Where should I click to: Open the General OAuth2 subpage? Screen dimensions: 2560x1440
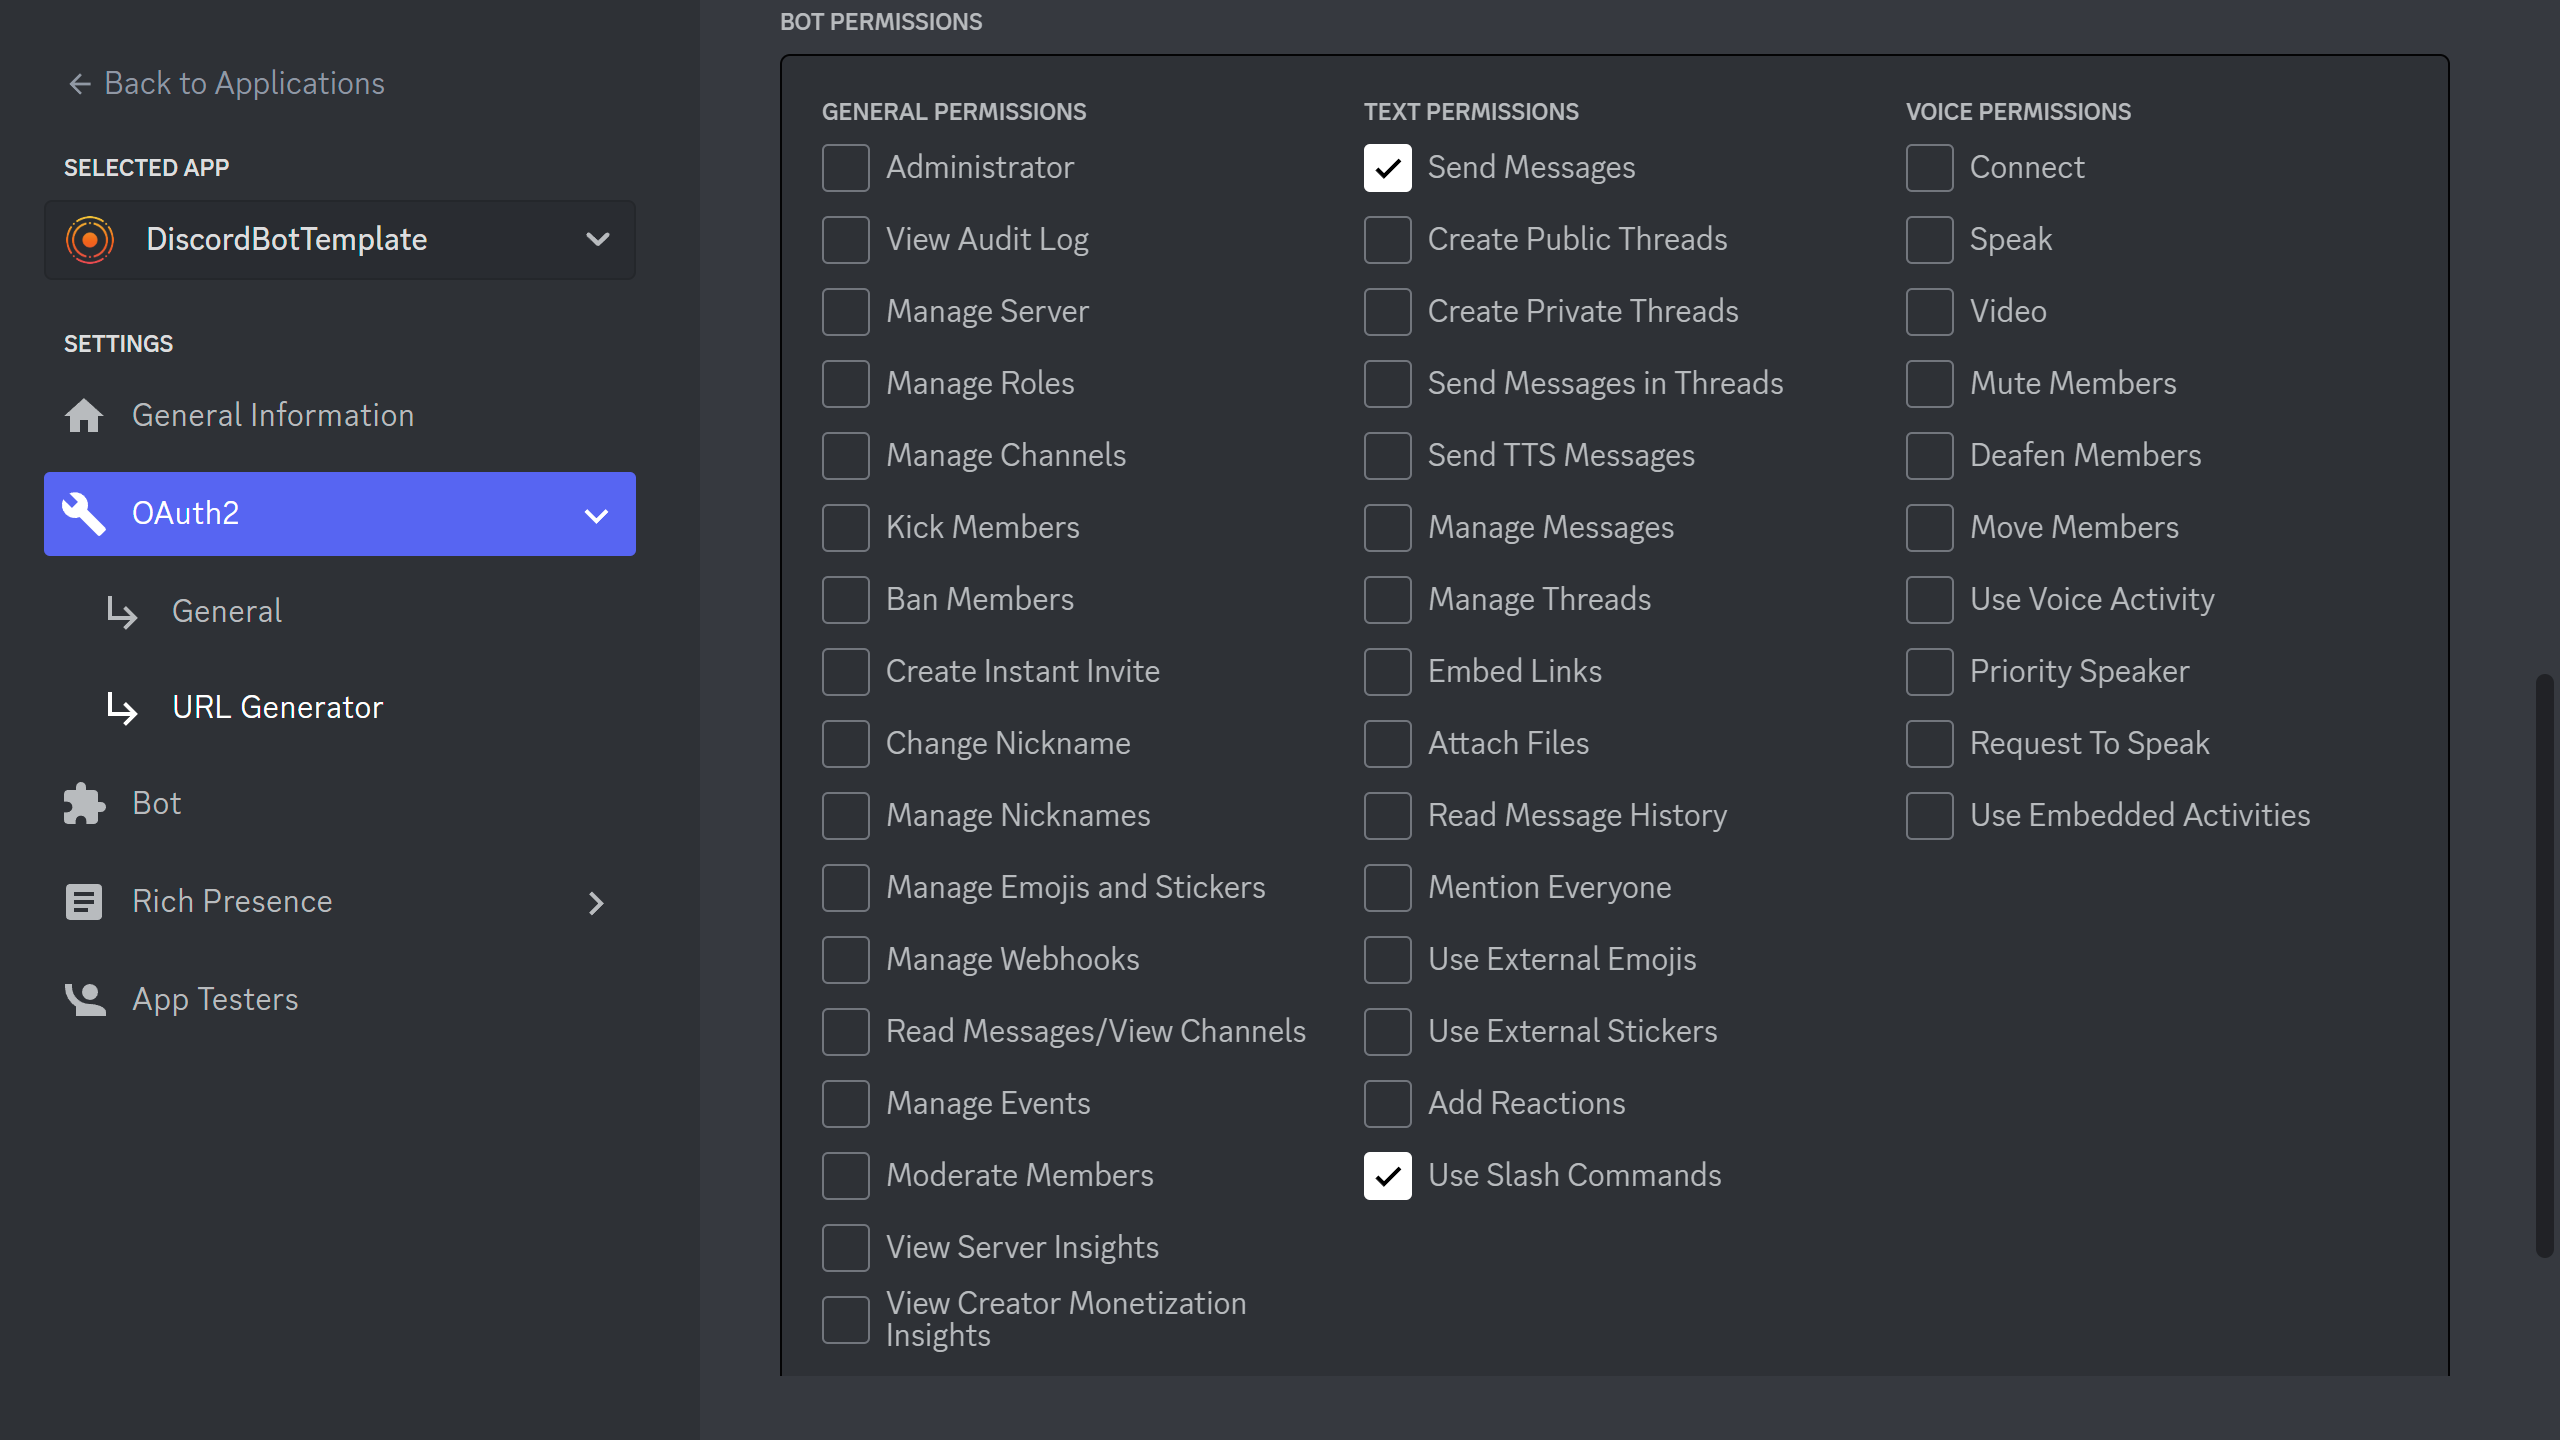pyautogui.click(x=227, y=611)
